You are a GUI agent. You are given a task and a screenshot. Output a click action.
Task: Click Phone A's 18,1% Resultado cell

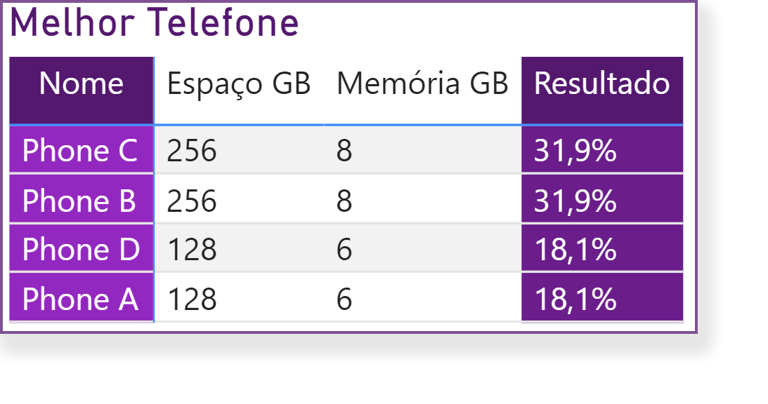(x=575, y=298)
